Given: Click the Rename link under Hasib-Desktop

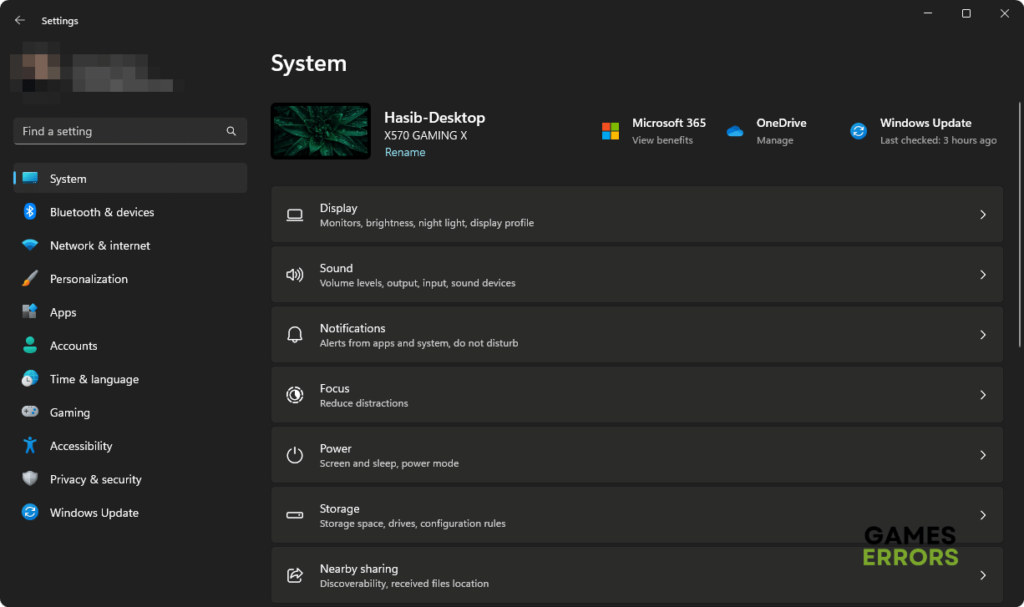Looking at the screenshot, I should pyautogui.click(x=404, y=152).
